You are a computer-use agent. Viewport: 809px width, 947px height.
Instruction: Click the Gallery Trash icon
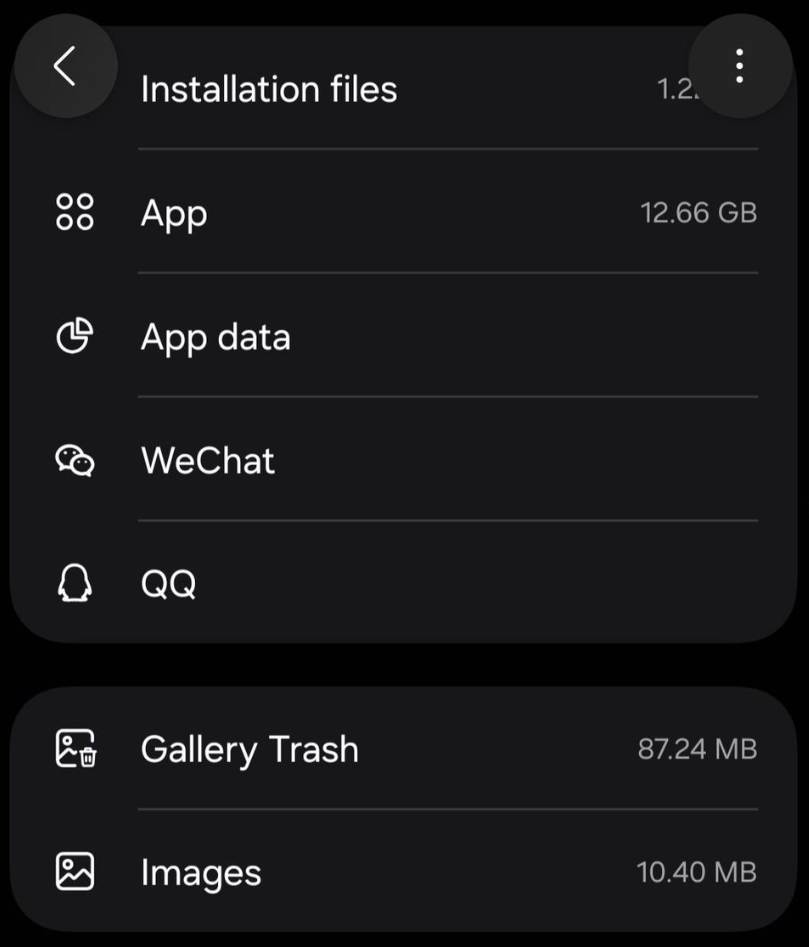tap(75, 749)
